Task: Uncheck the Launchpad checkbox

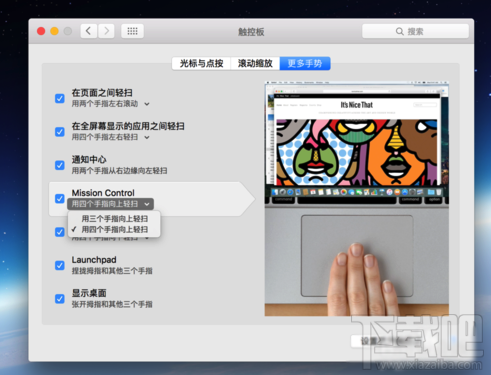Action: click(60, 265)
